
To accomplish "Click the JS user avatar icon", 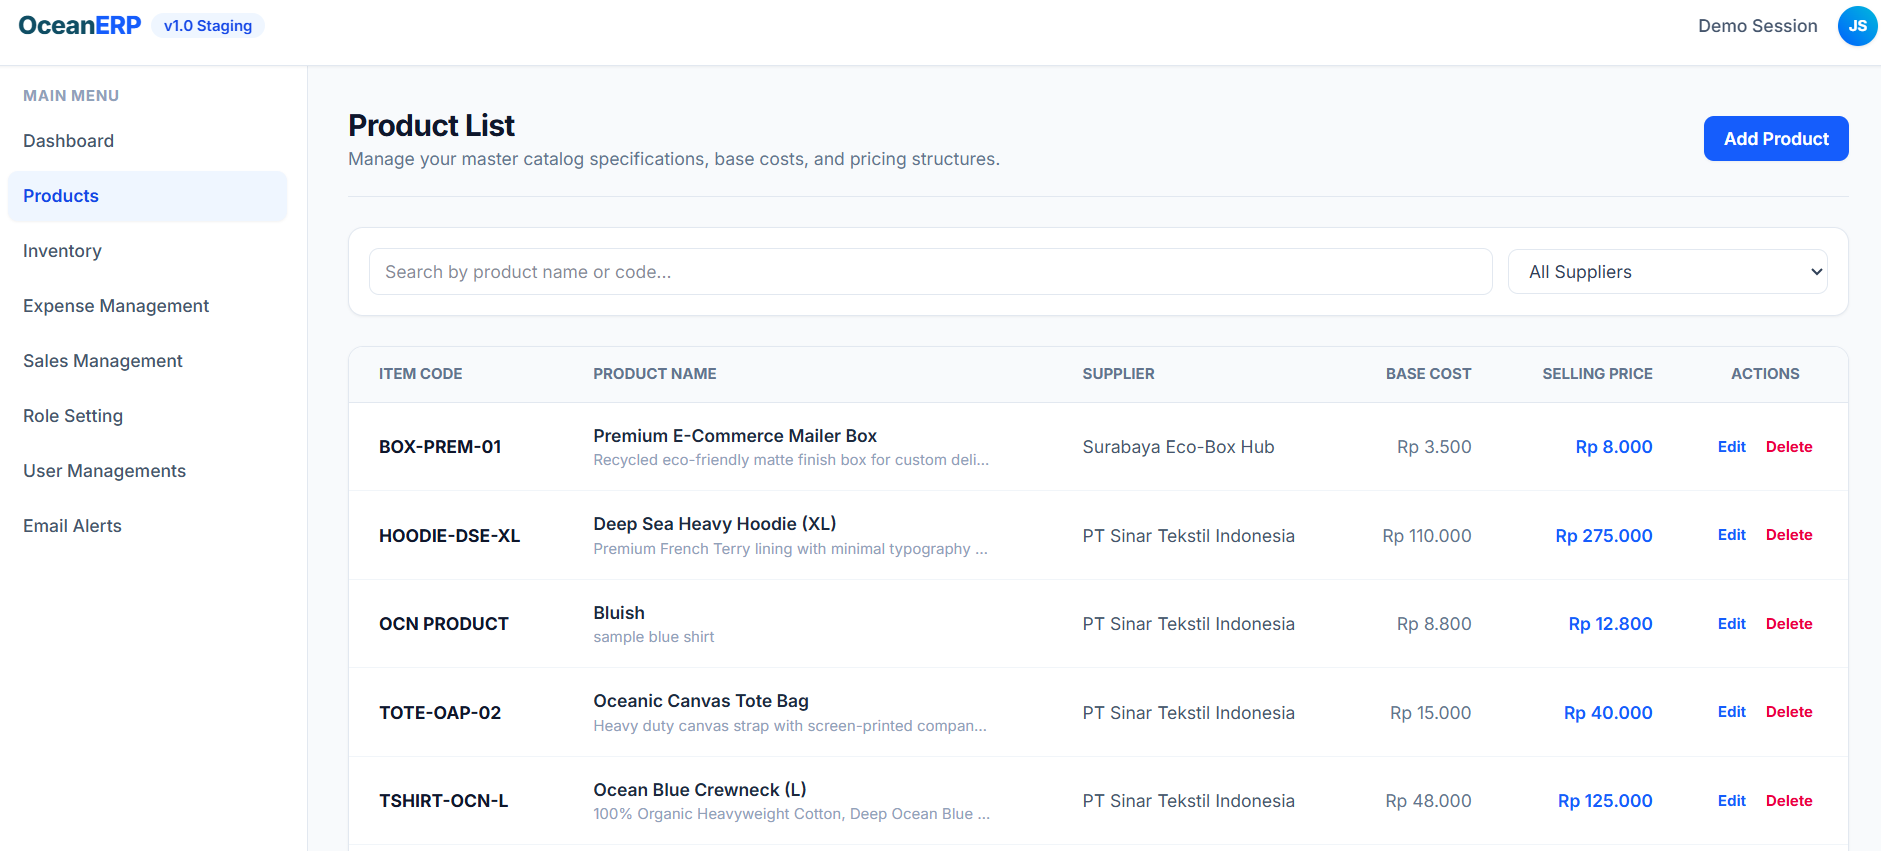I will click(1857, 26).
